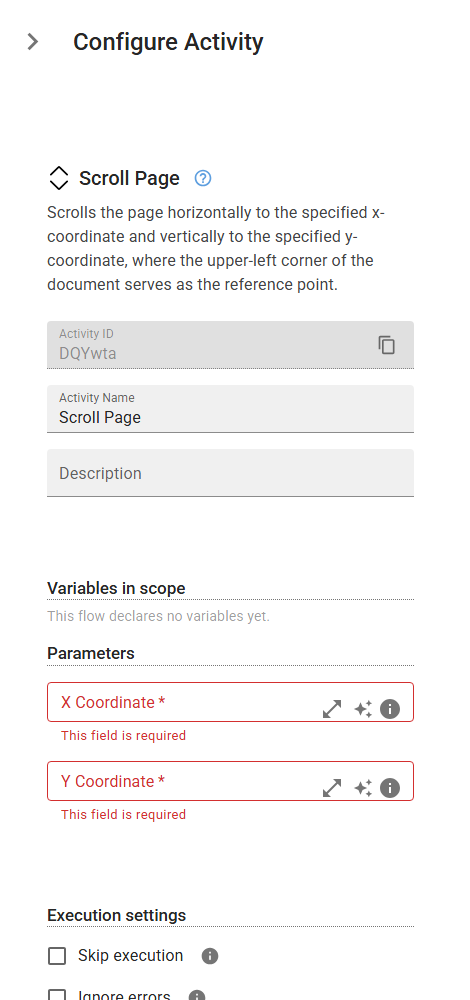
Task: Collapse the Configure Activity panel chevron
Action: click(x=33, y=42)
